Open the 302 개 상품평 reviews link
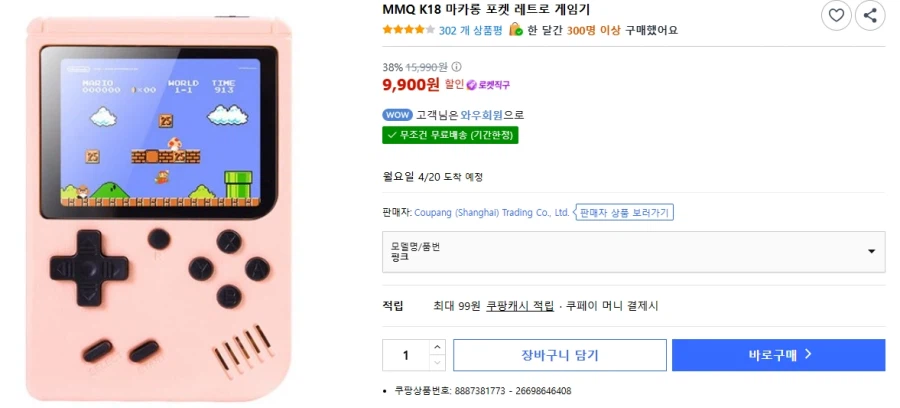 (x=470, y=30)
